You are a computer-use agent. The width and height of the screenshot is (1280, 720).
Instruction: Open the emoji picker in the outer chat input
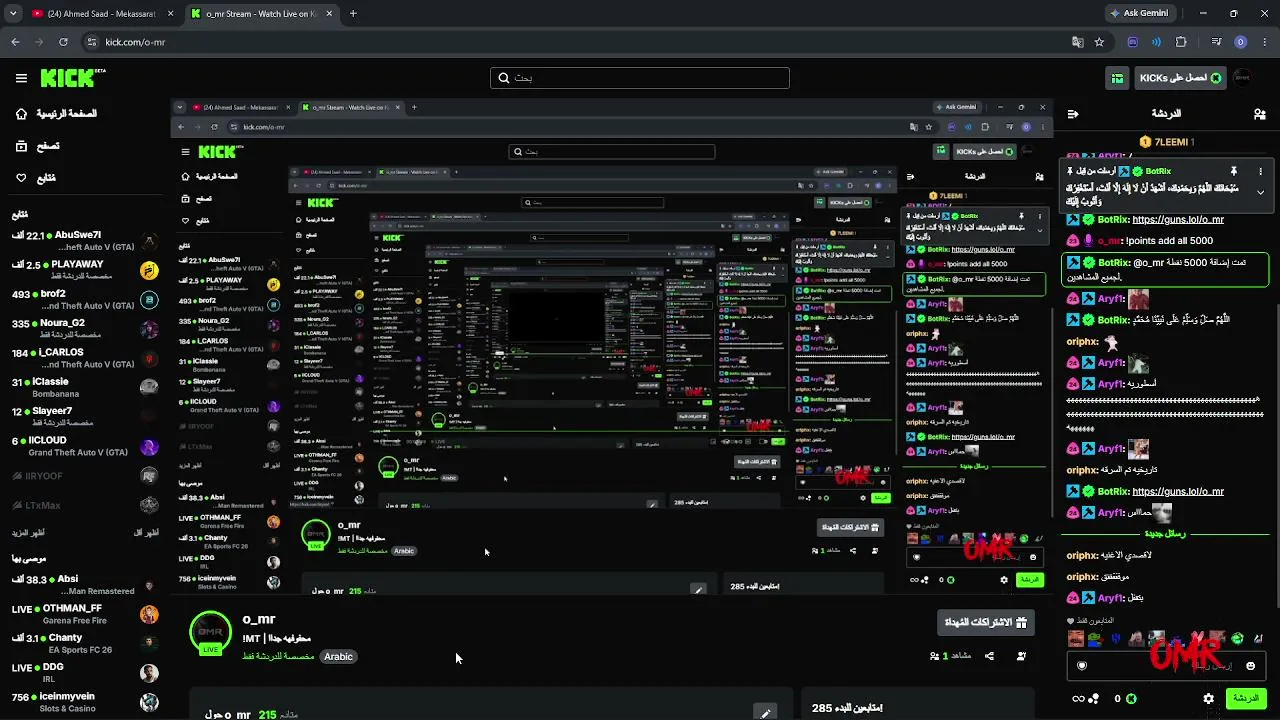coord(1250,666)
